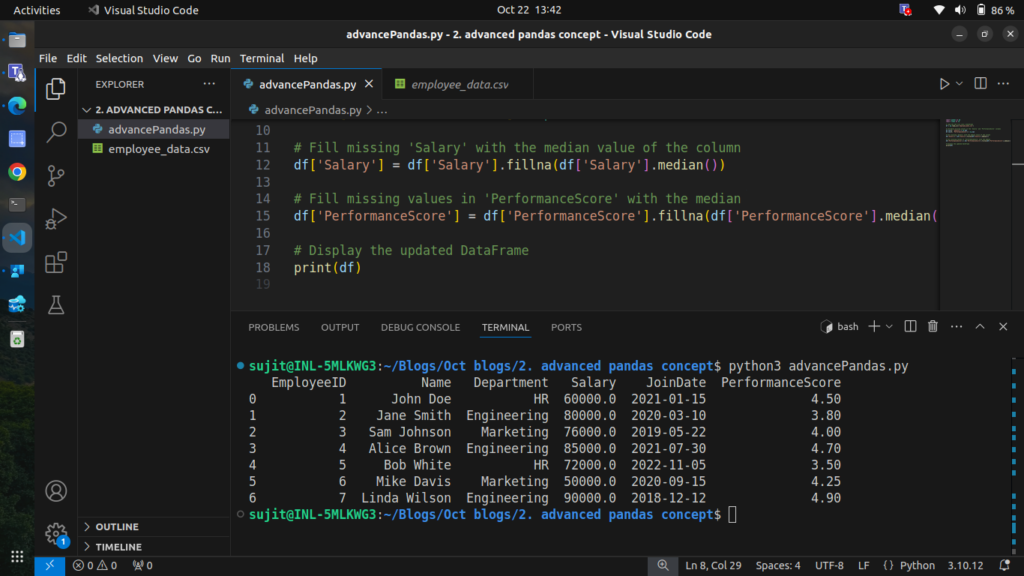Viewport: 1024px width, 576px height.
Task: Open Google Chrome from the Ubuntu dock
Action: pyautogui.click(x=17, y=172)
